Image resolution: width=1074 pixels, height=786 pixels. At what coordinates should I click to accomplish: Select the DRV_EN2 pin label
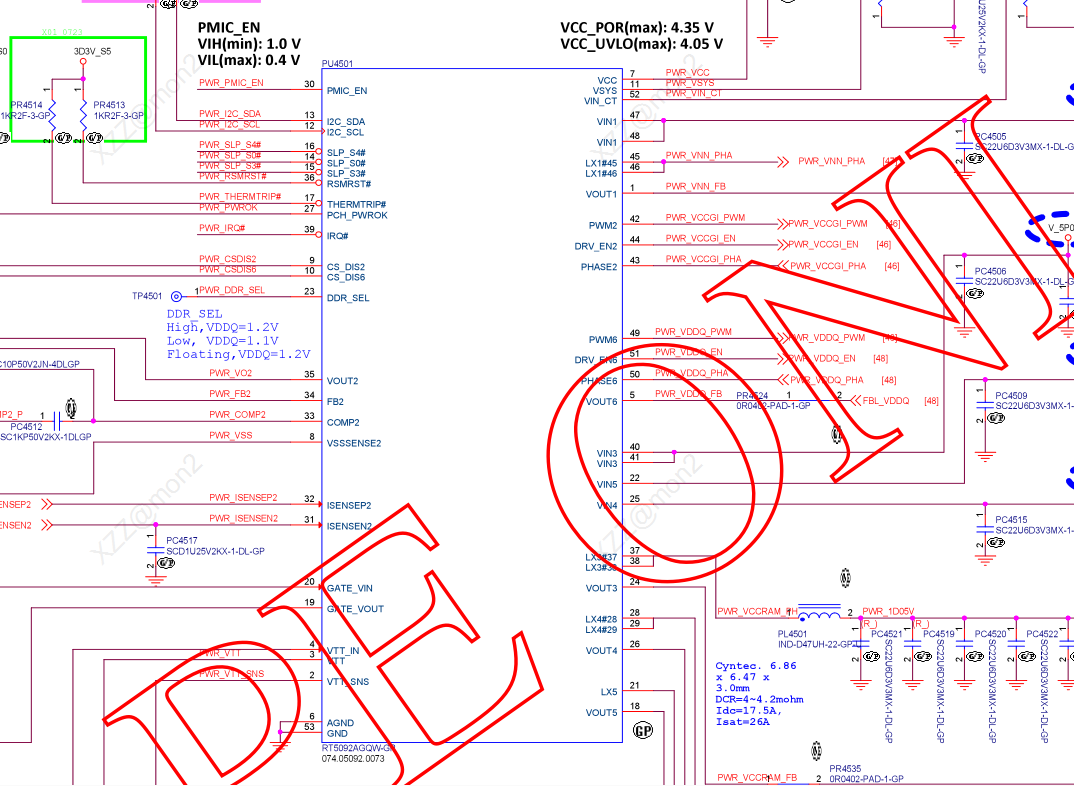pyautogui.click(x=596, y=246)
